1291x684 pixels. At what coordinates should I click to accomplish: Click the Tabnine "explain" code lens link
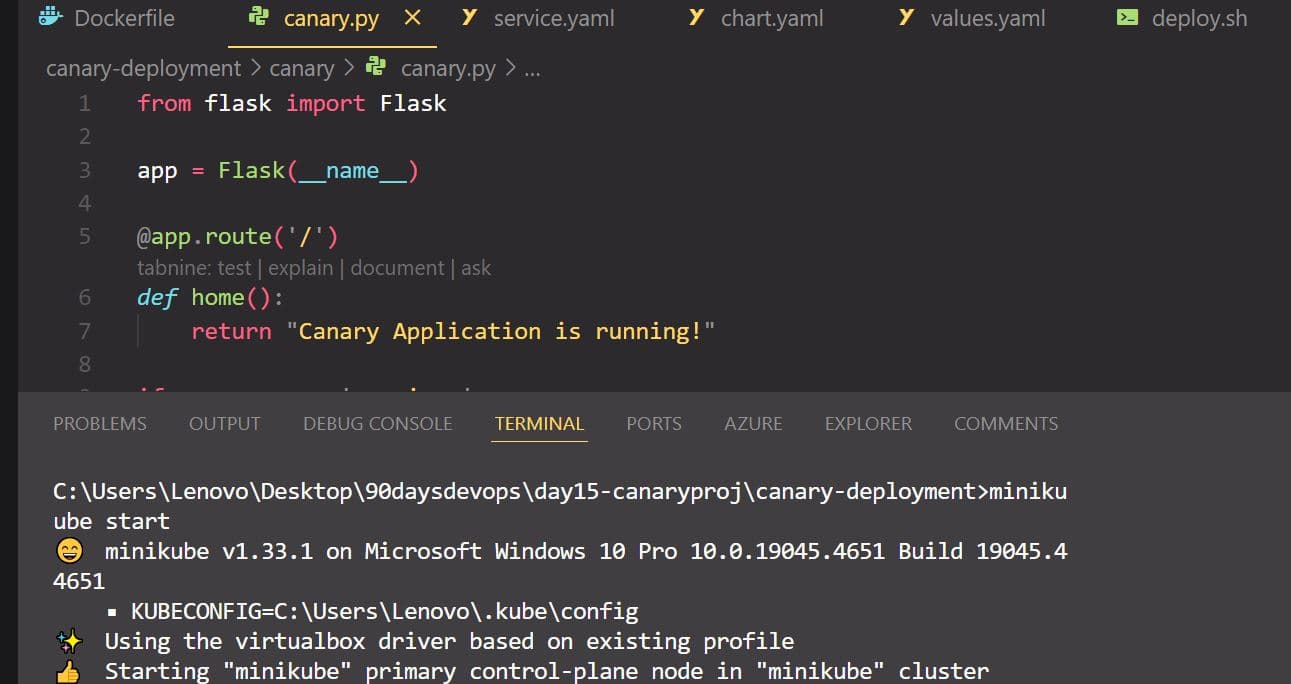coord(303,268)
